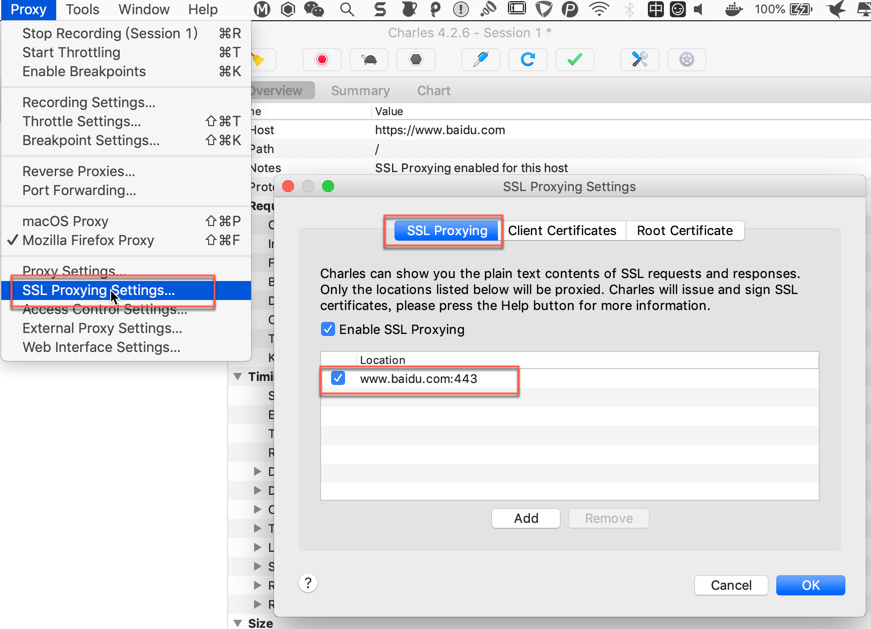Open Spotlight search magnifier icon
The width and height of the screenshot is (871, 629).
coord(347,9)
